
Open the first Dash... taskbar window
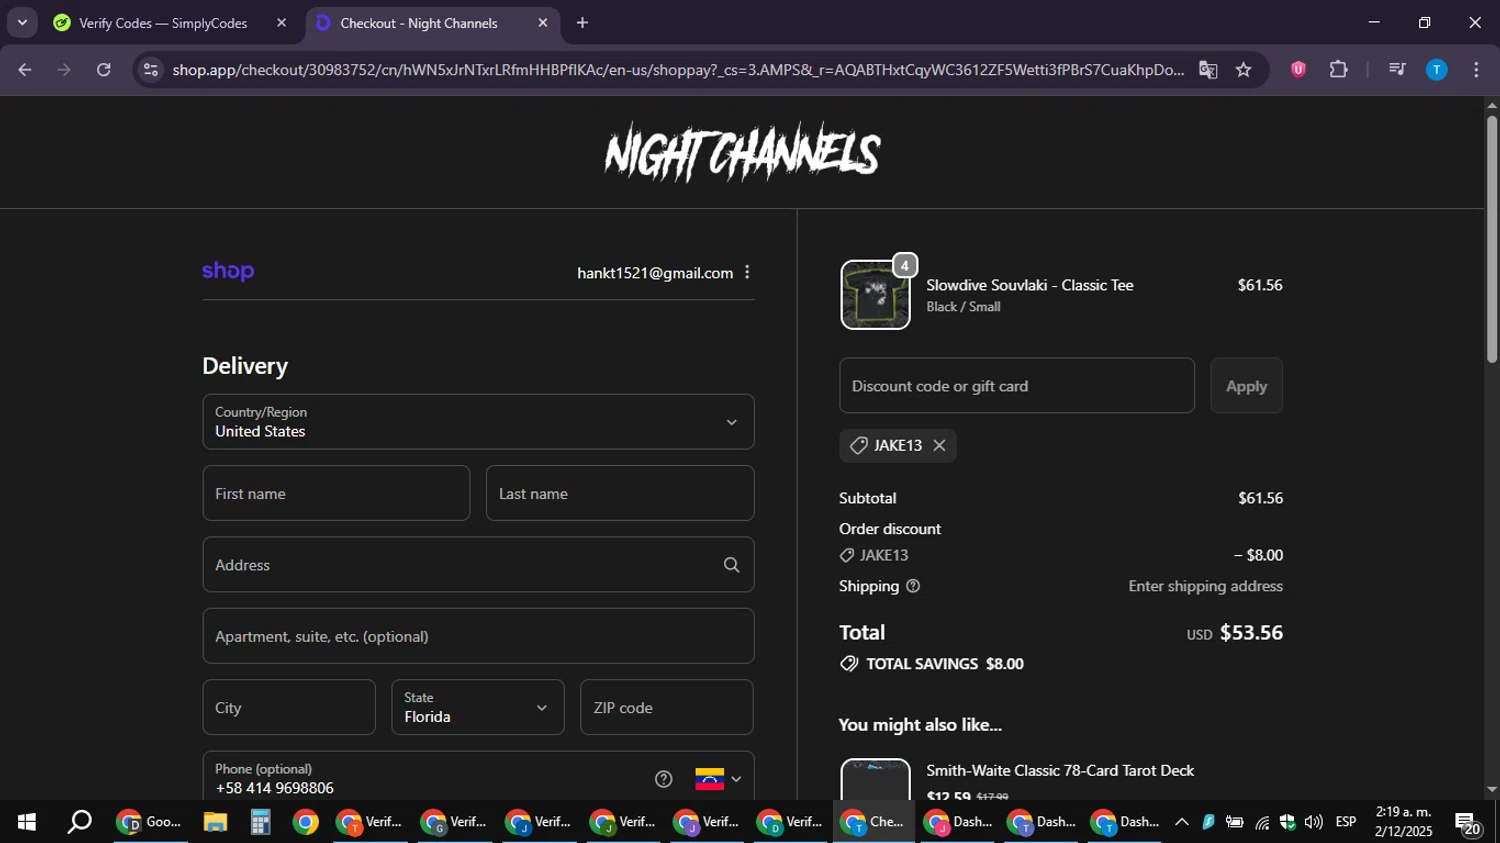coord(957,822)
